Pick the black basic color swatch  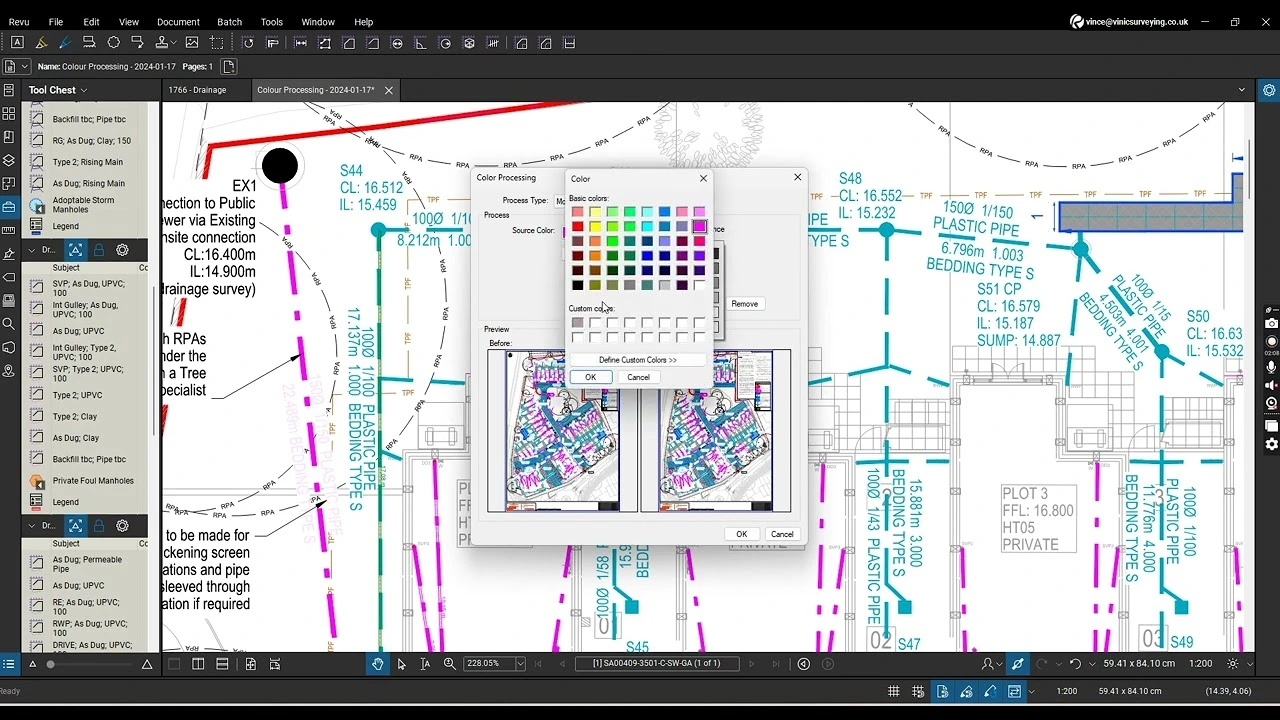[577, 286]
